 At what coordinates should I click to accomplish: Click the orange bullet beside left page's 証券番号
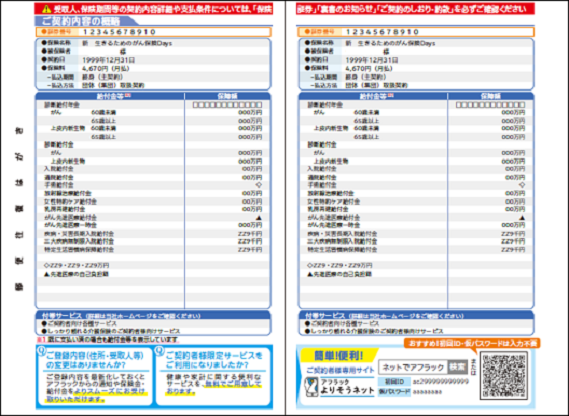pyautogui.click(x=44, y=32)
